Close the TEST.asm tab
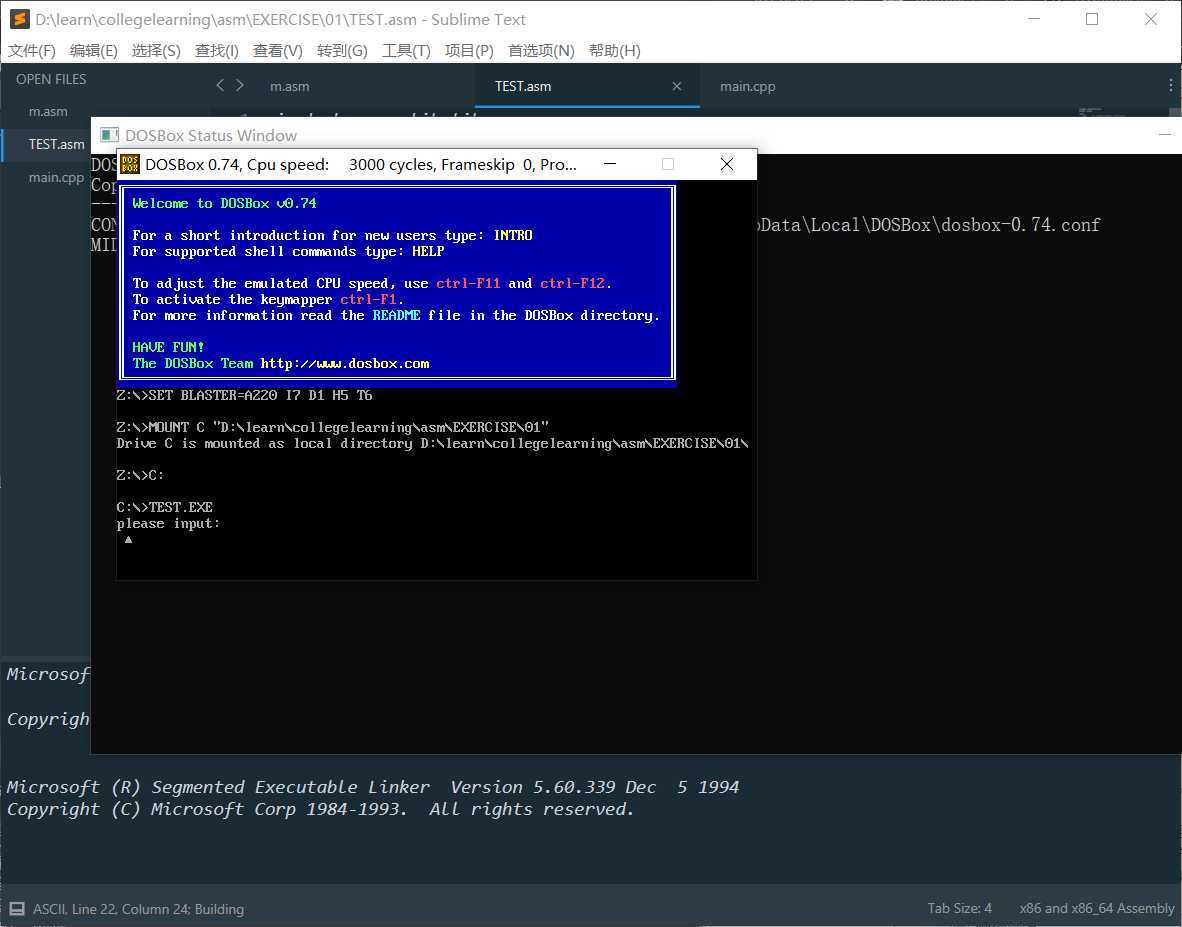The width and height of the screenshot is (1182, 927). 677,86
